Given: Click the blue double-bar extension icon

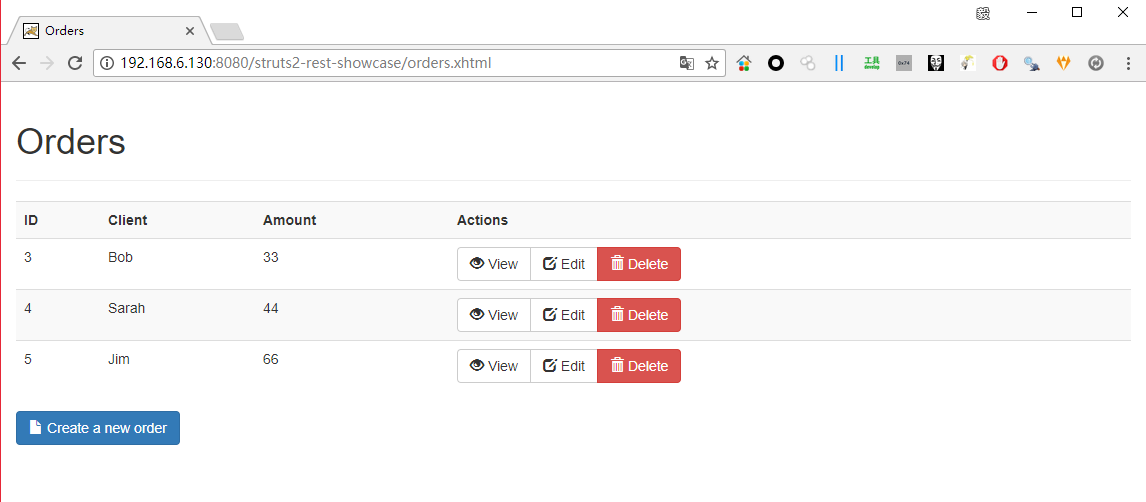Looking at the screenshot, I should (839, 64).
